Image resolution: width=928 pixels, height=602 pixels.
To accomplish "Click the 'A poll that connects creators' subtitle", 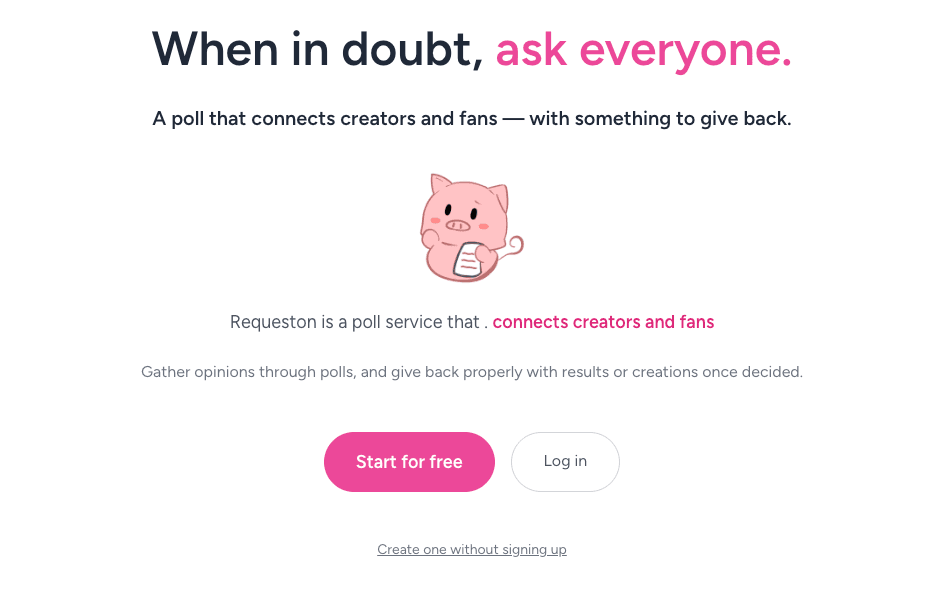I will [324, 119].
